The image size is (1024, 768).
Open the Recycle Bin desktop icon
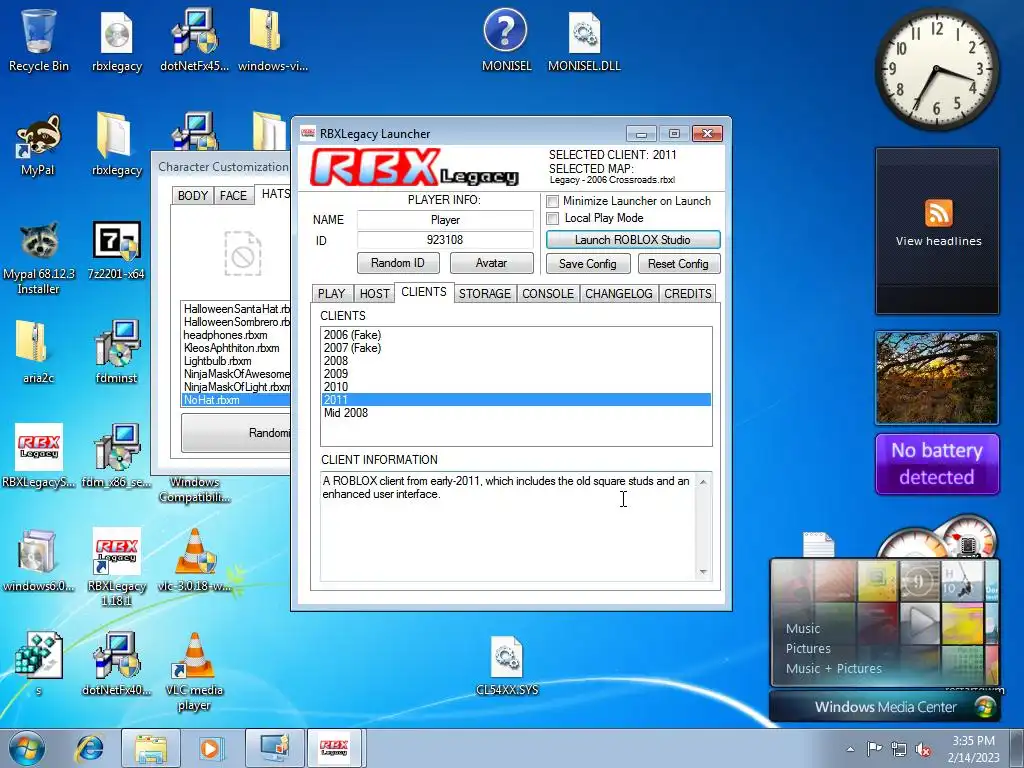click(39, 39)
